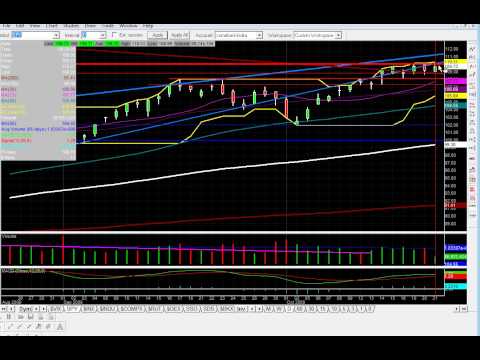This screenshot has height=360, width=480.
Task: Switch to the SPY chart tab
Action: [72, 309]
